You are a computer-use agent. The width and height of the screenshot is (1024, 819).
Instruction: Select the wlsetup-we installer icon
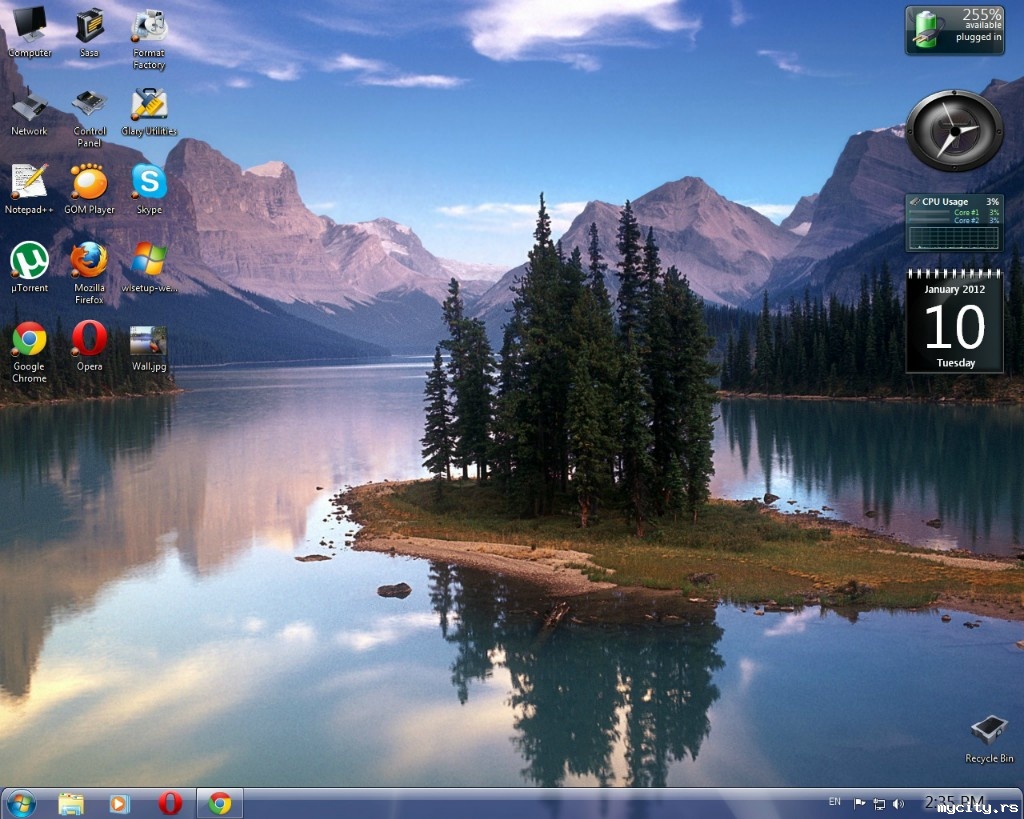pos(149,268)
